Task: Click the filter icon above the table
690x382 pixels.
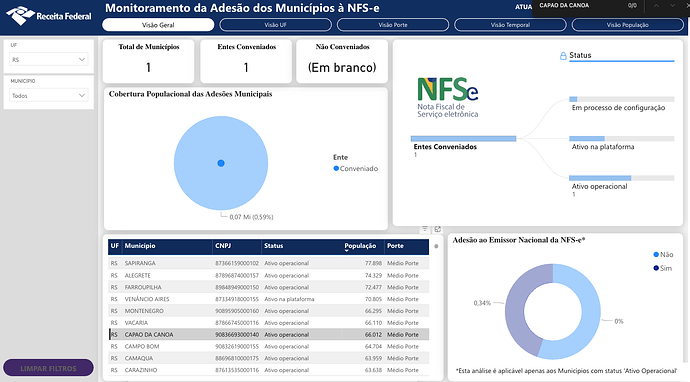Action: click(x=425, y=229)
